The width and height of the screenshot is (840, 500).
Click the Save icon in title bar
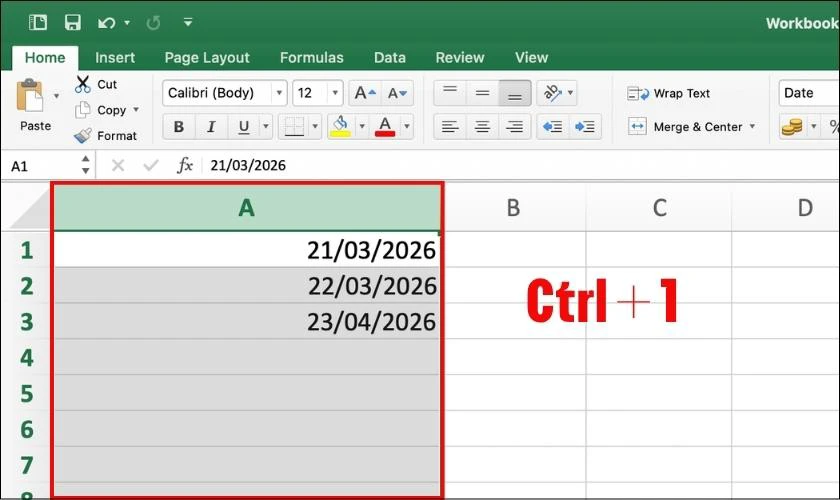(72, 23)
